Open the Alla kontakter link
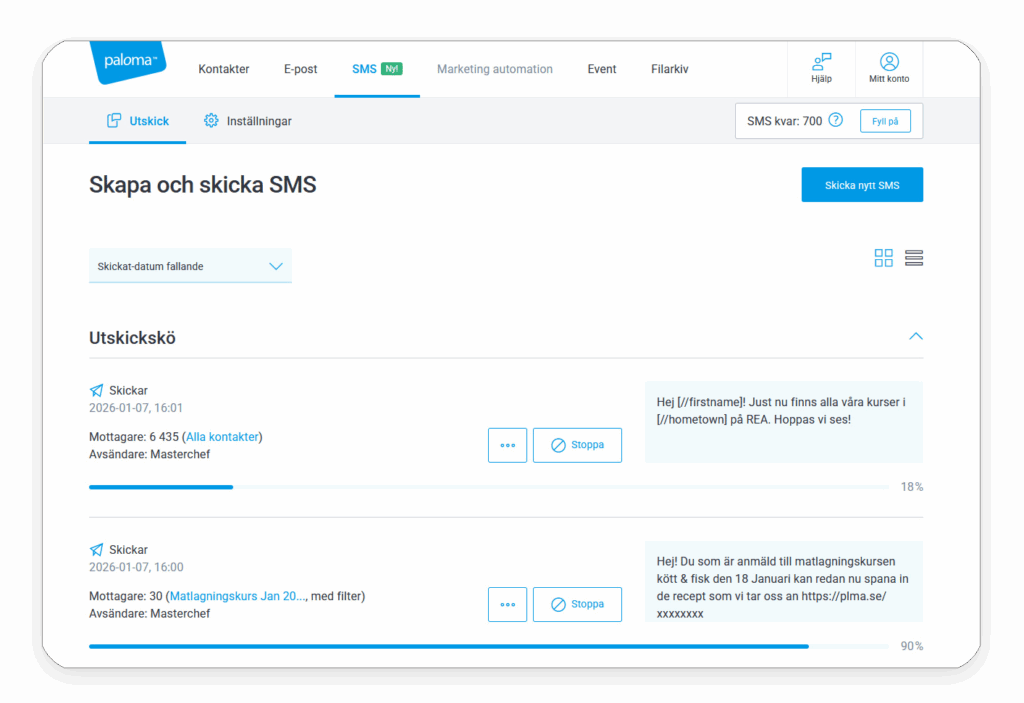The image size is (1024, 703). (x=222, y=437)
